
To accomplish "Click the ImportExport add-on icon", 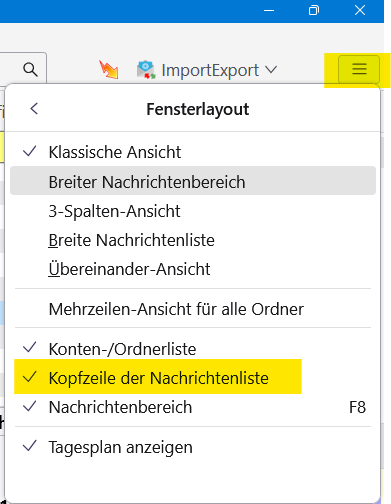I will pyautogui.click(x=146, y=70).
